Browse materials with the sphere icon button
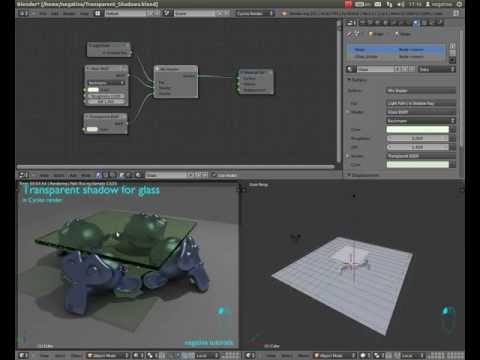This screenshot has height=360, width=480. coord(350,69)
